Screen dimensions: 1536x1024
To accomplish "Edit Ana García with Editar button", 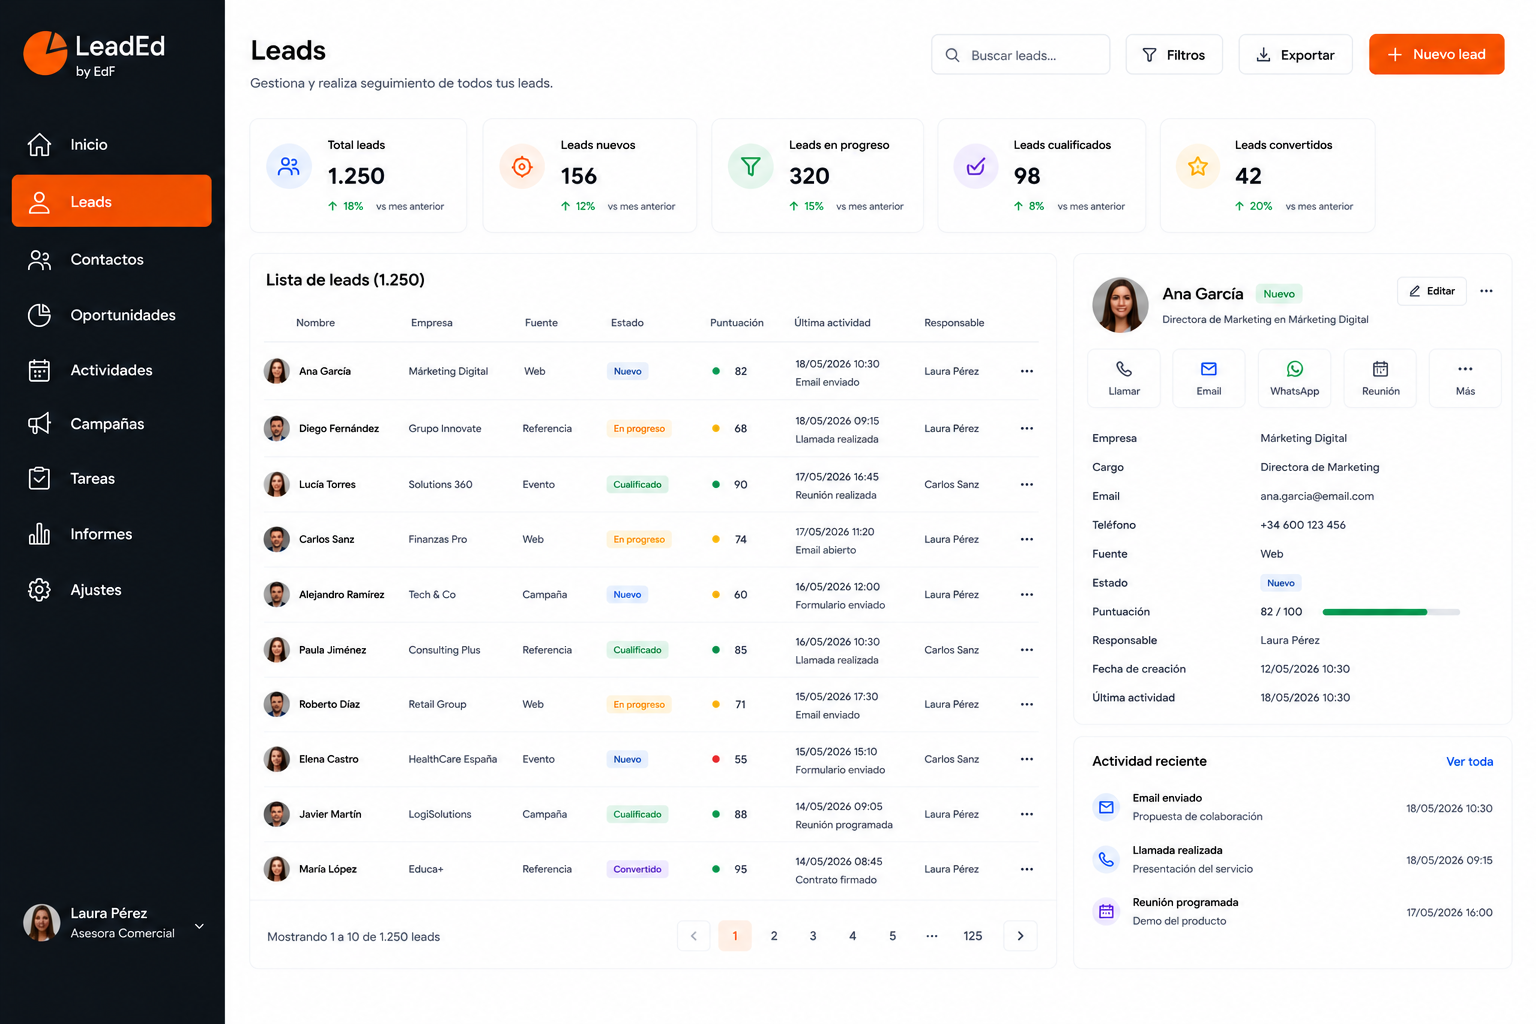I will click(x=1432, y=291).
